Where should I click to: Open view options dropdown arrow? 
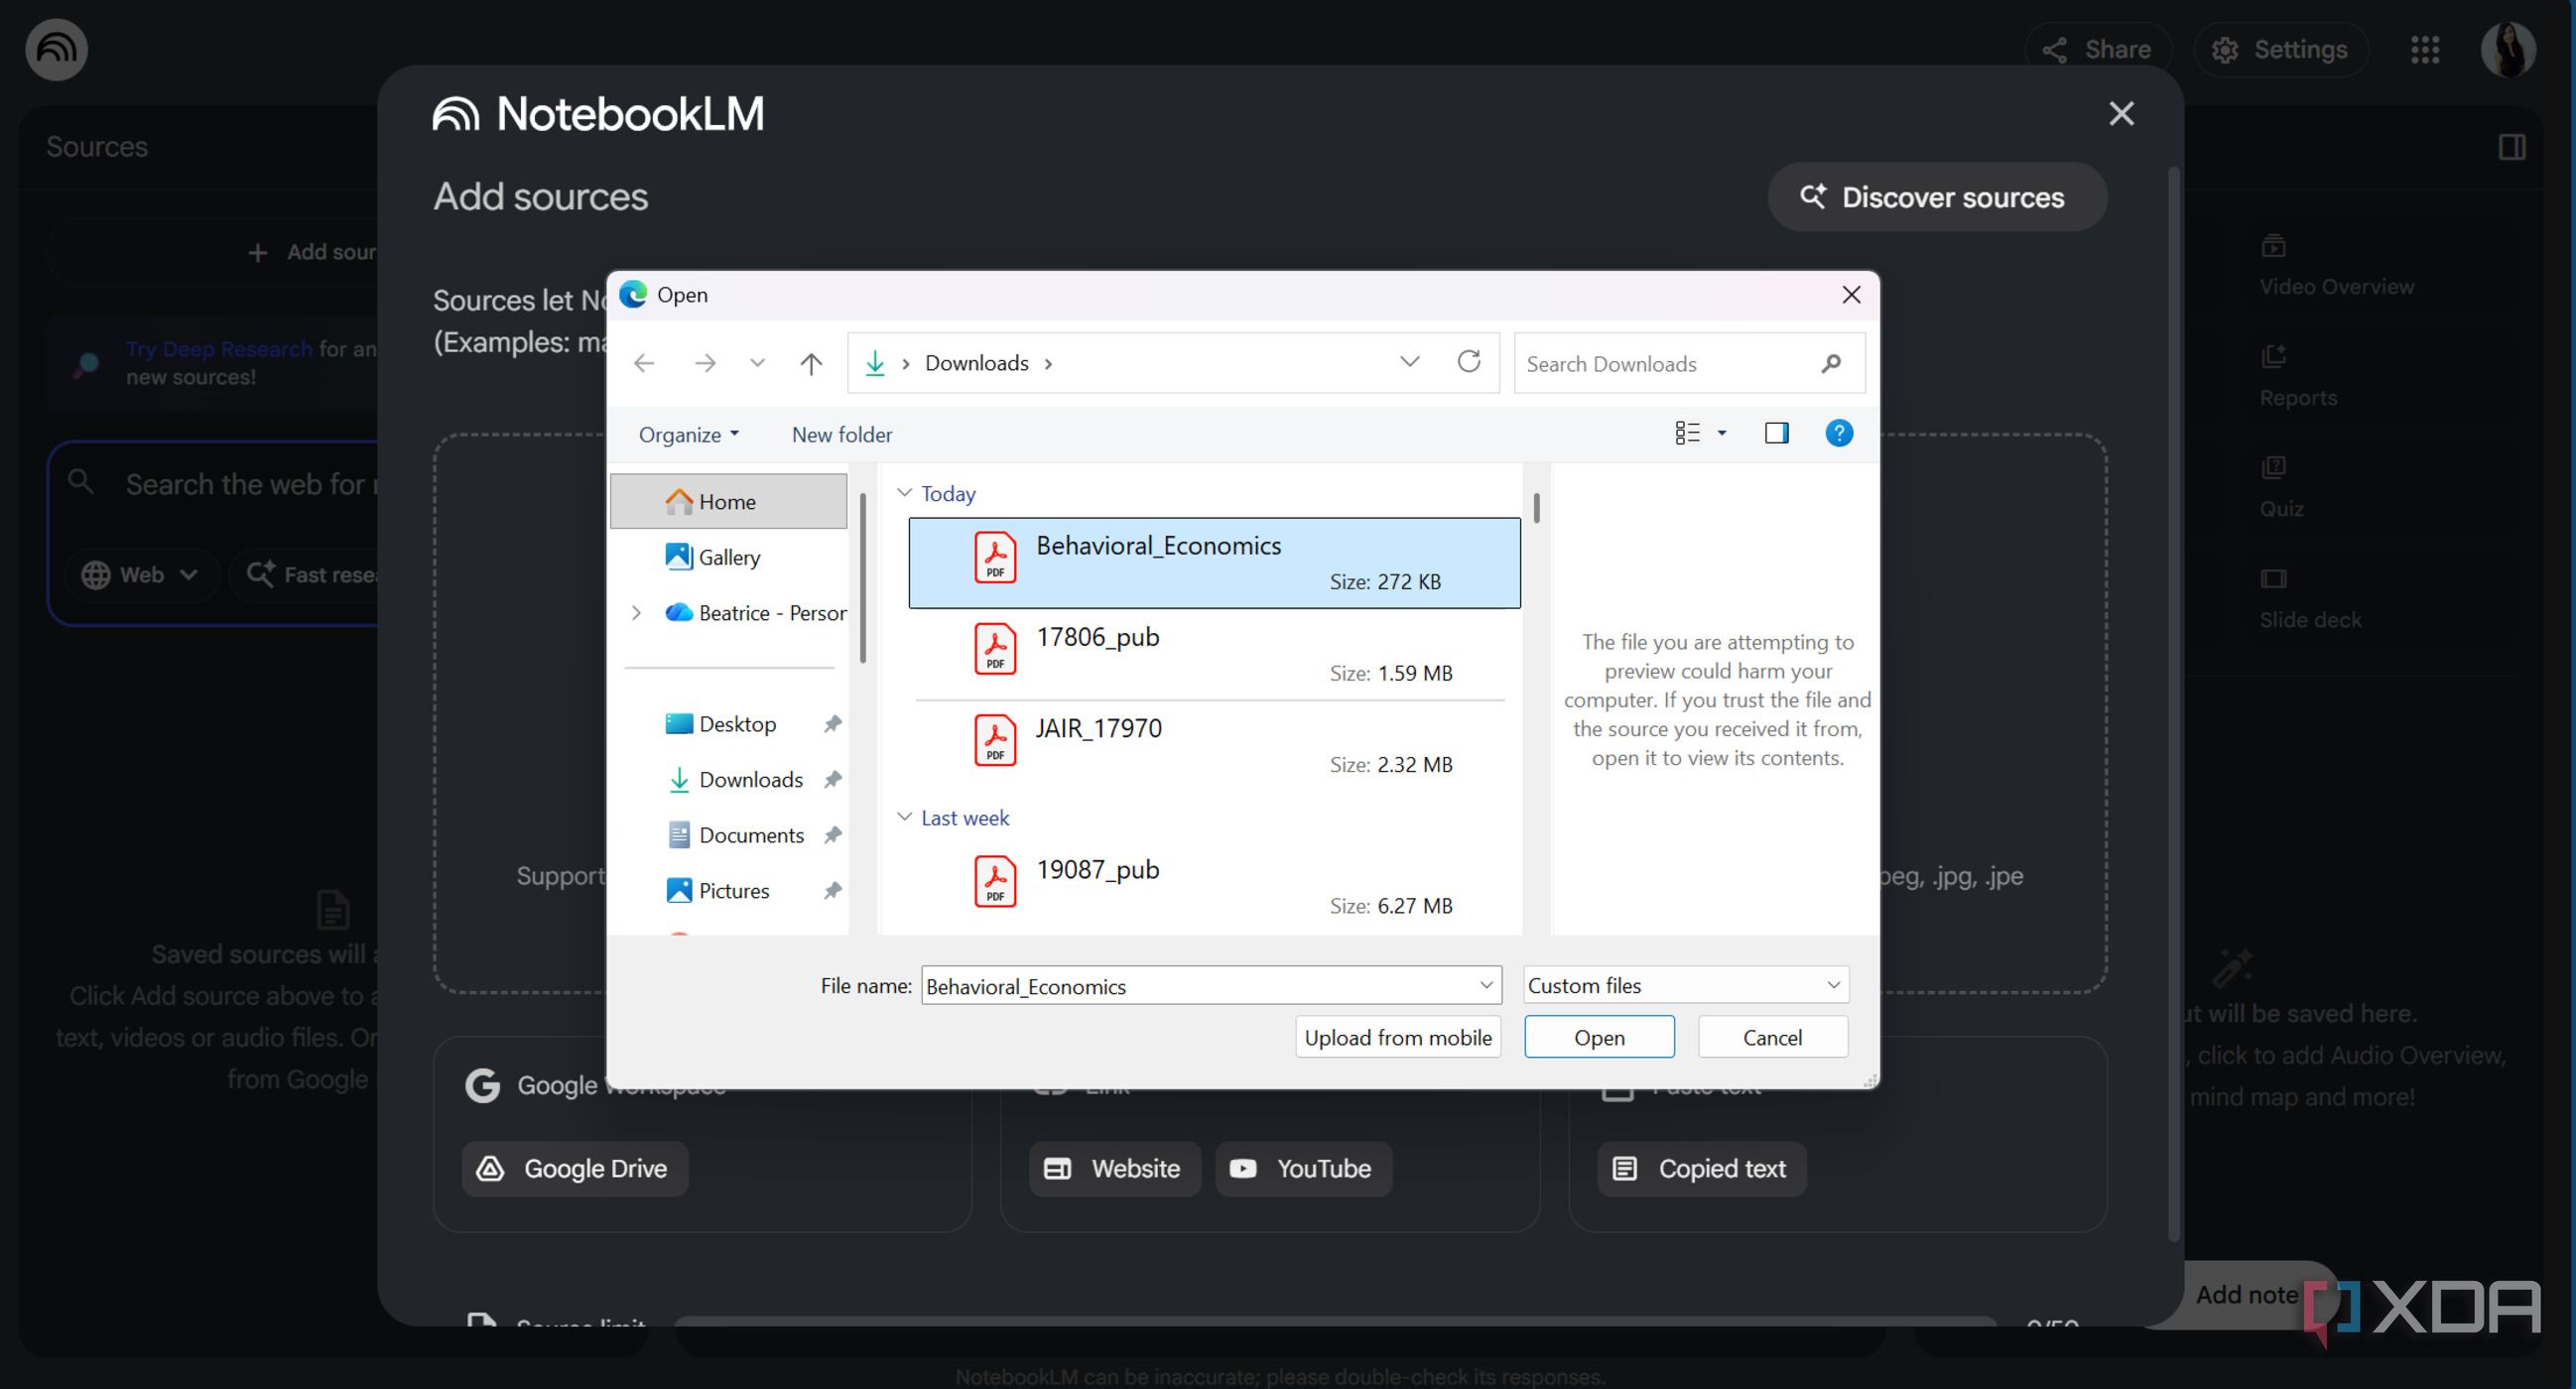pyautogui.click(x=1721, y=433)
